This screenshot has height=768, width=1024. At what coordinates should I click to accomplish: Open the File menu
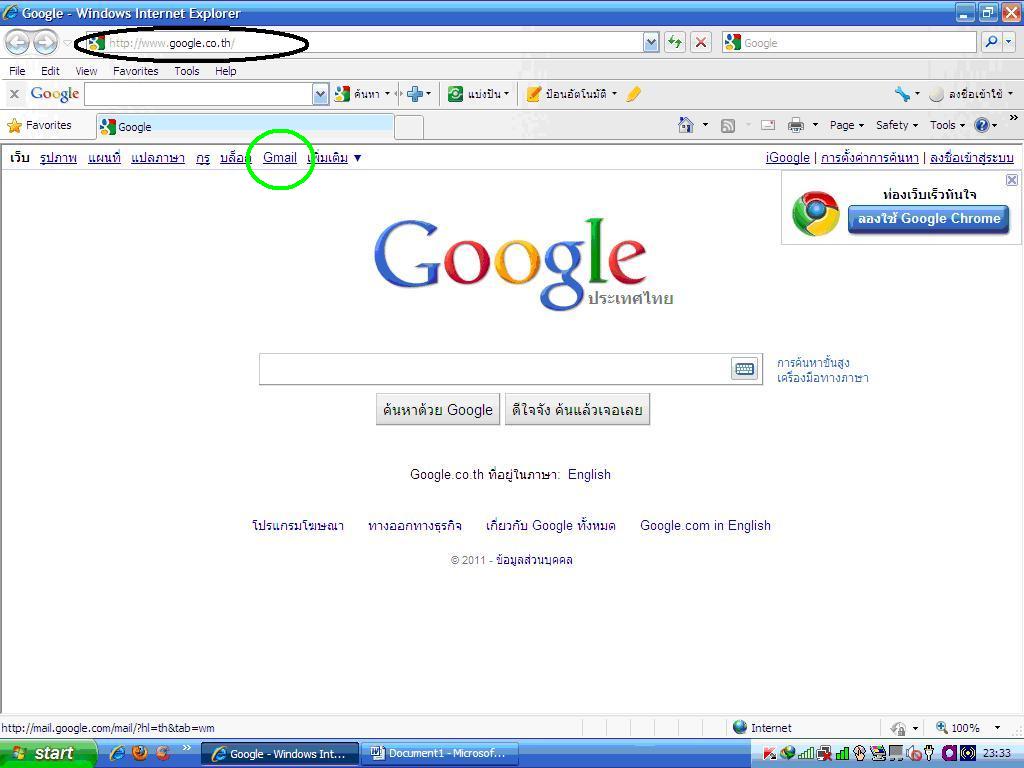[x=17, y=71]
